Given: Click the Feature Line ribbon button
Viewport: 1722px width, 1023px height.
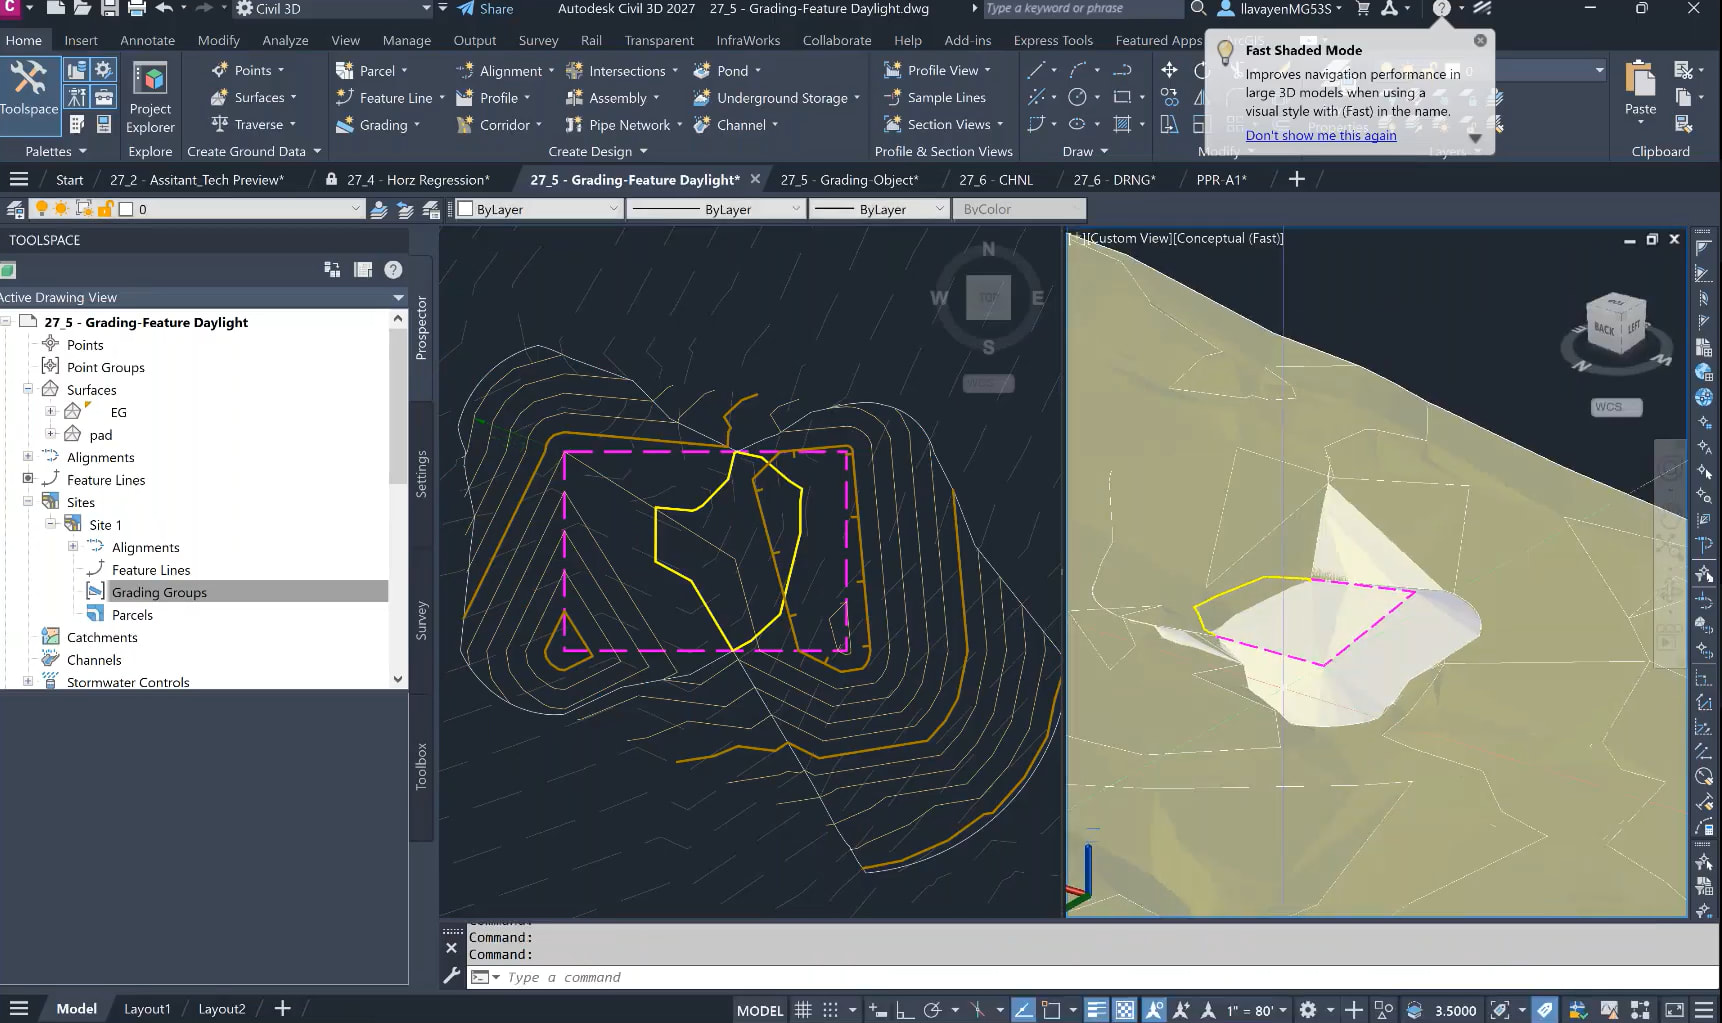Looking at the screenshot, I should click(386, 98).
